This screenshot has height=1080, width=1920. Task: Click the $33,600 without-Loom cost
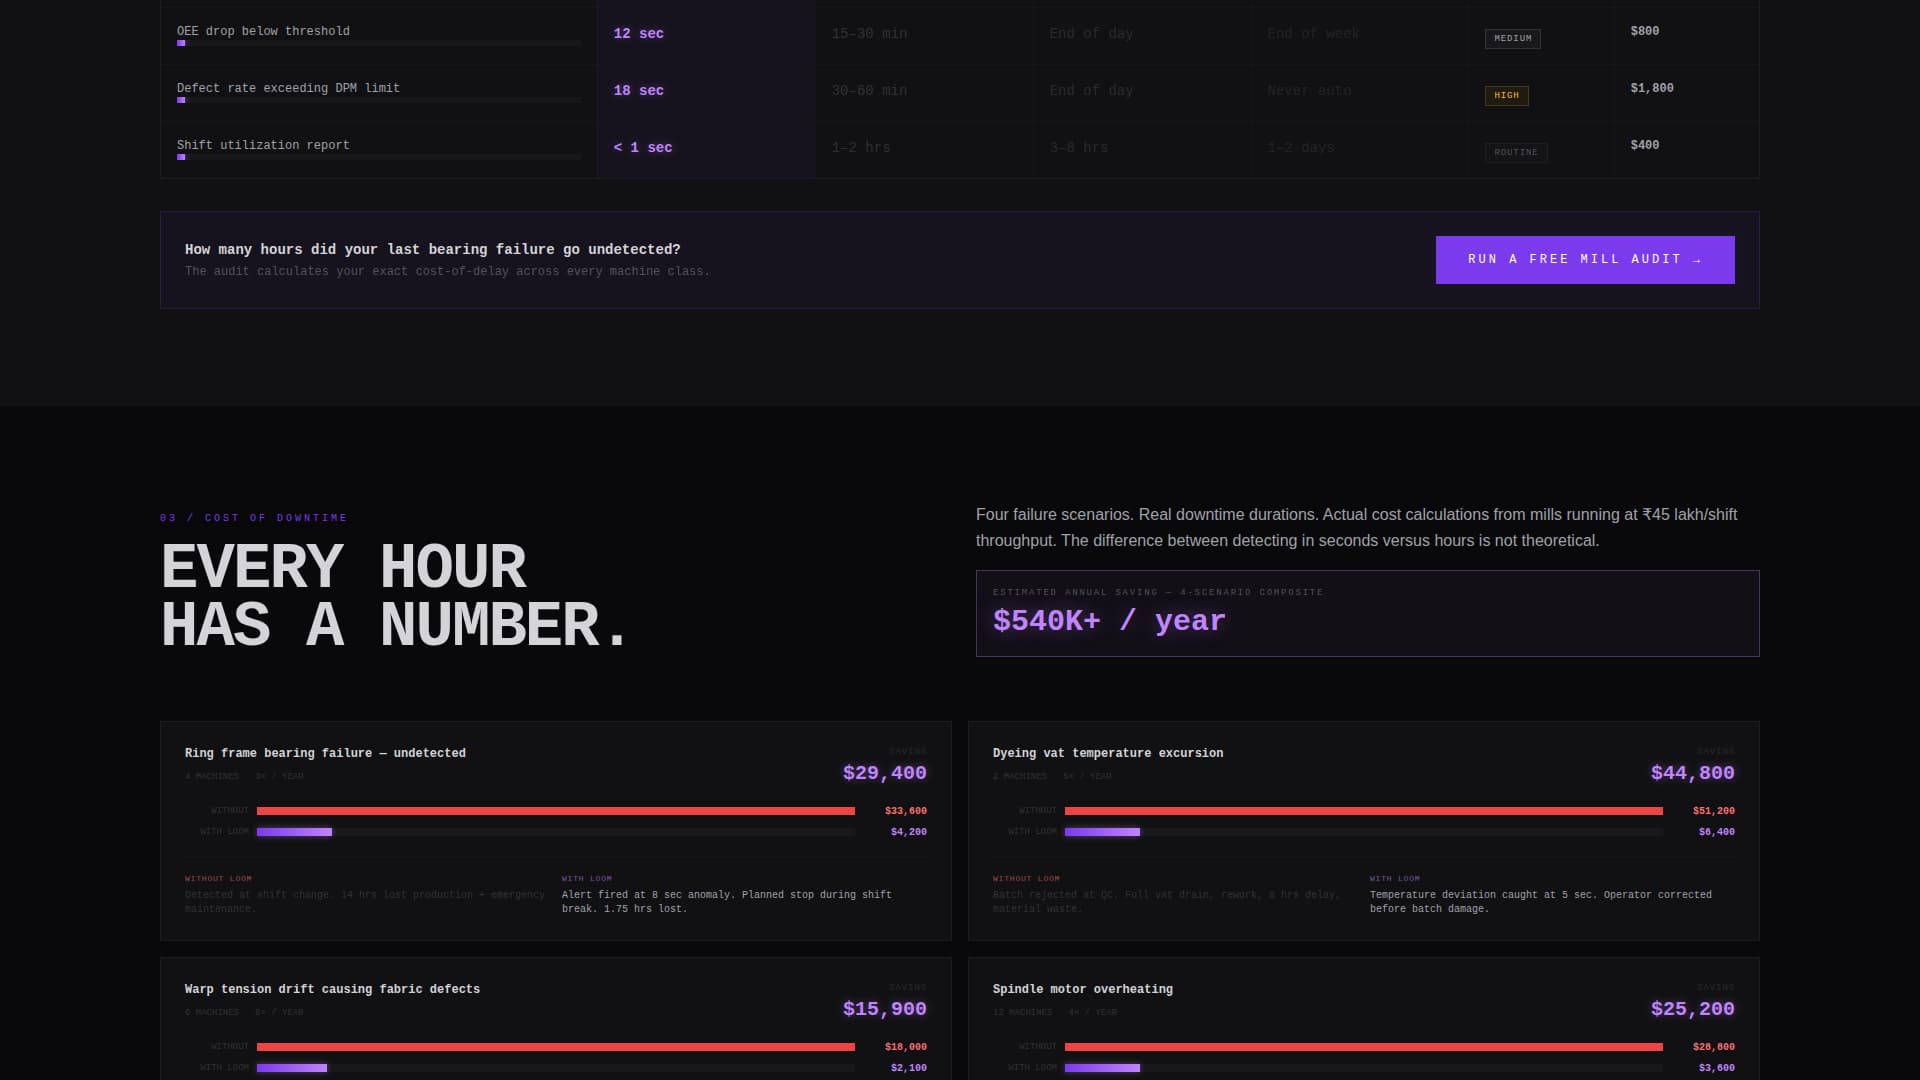[x=905, y=811]
